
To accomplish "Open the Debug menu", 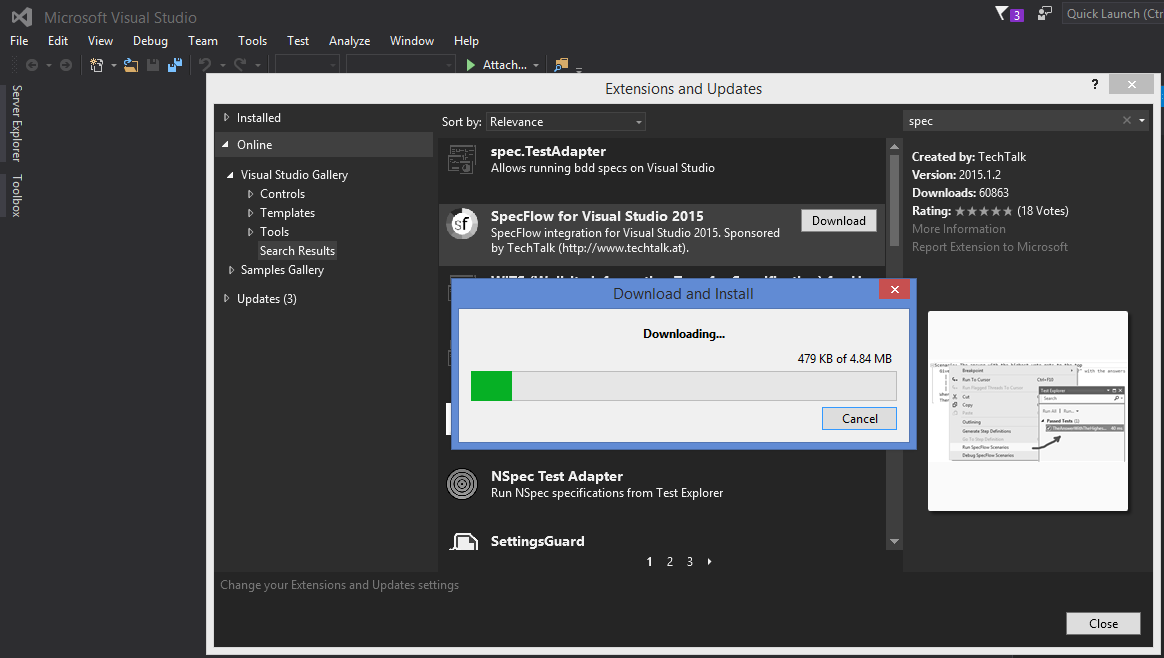I will [150, 41].
